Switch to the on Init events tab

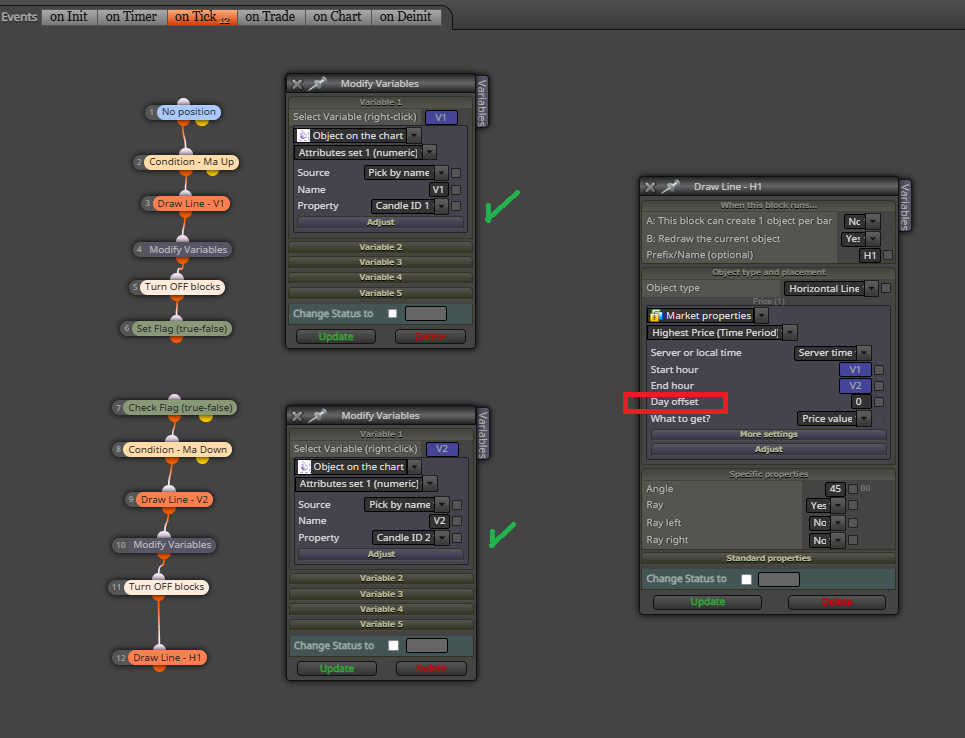[69, 17]
